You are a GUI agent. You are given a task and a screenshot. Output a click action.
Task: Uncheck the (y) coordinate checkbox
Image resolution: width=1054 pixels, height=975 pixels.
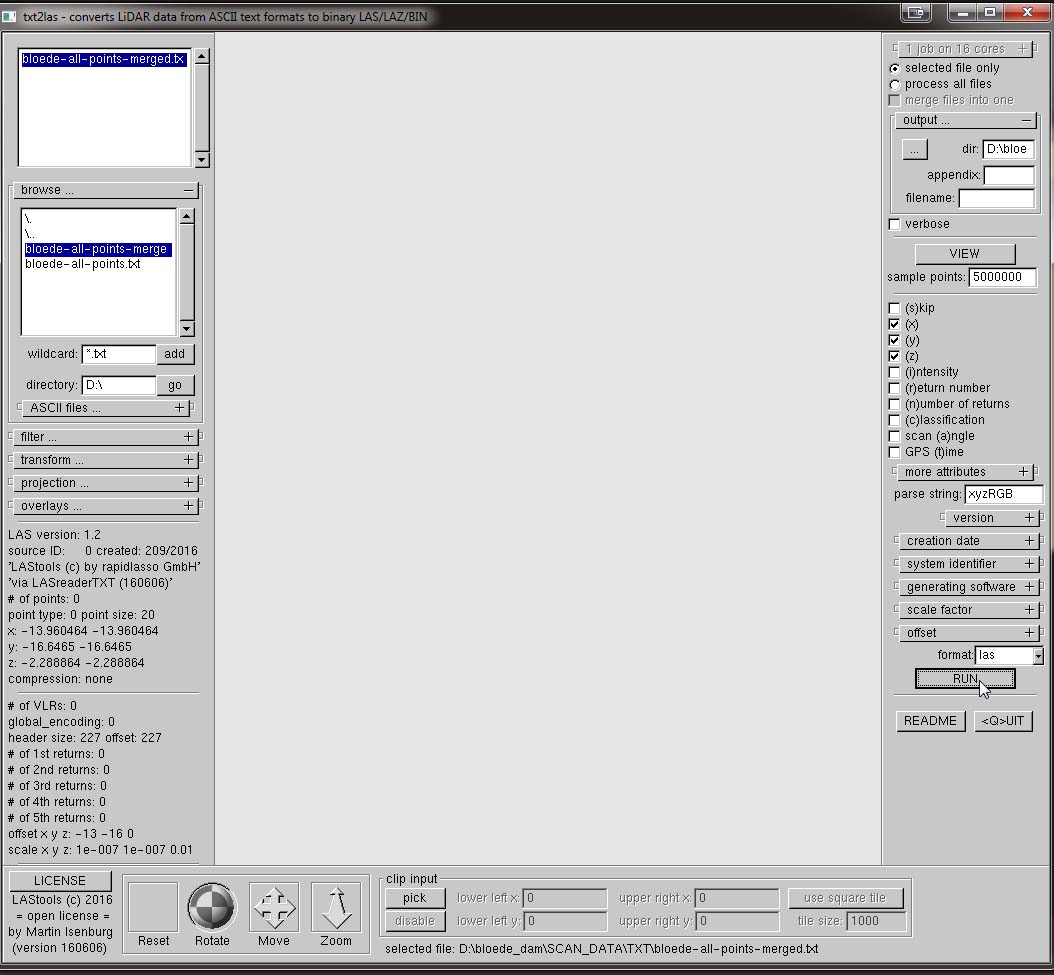click(894, 340)
